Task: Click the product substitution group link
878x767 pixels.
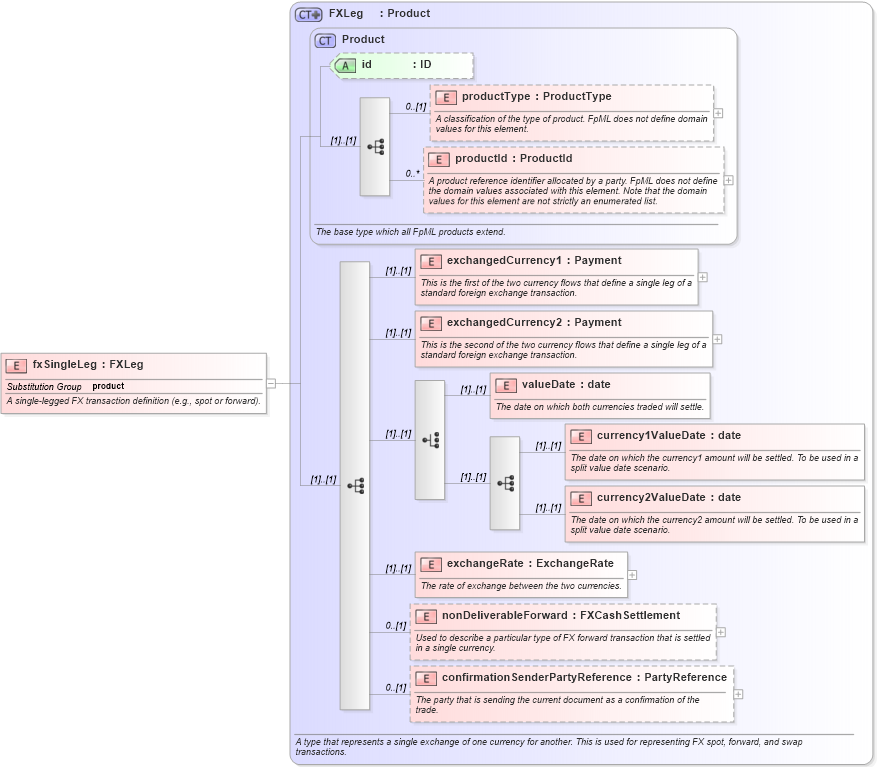Action: click(x=107, y=386)
